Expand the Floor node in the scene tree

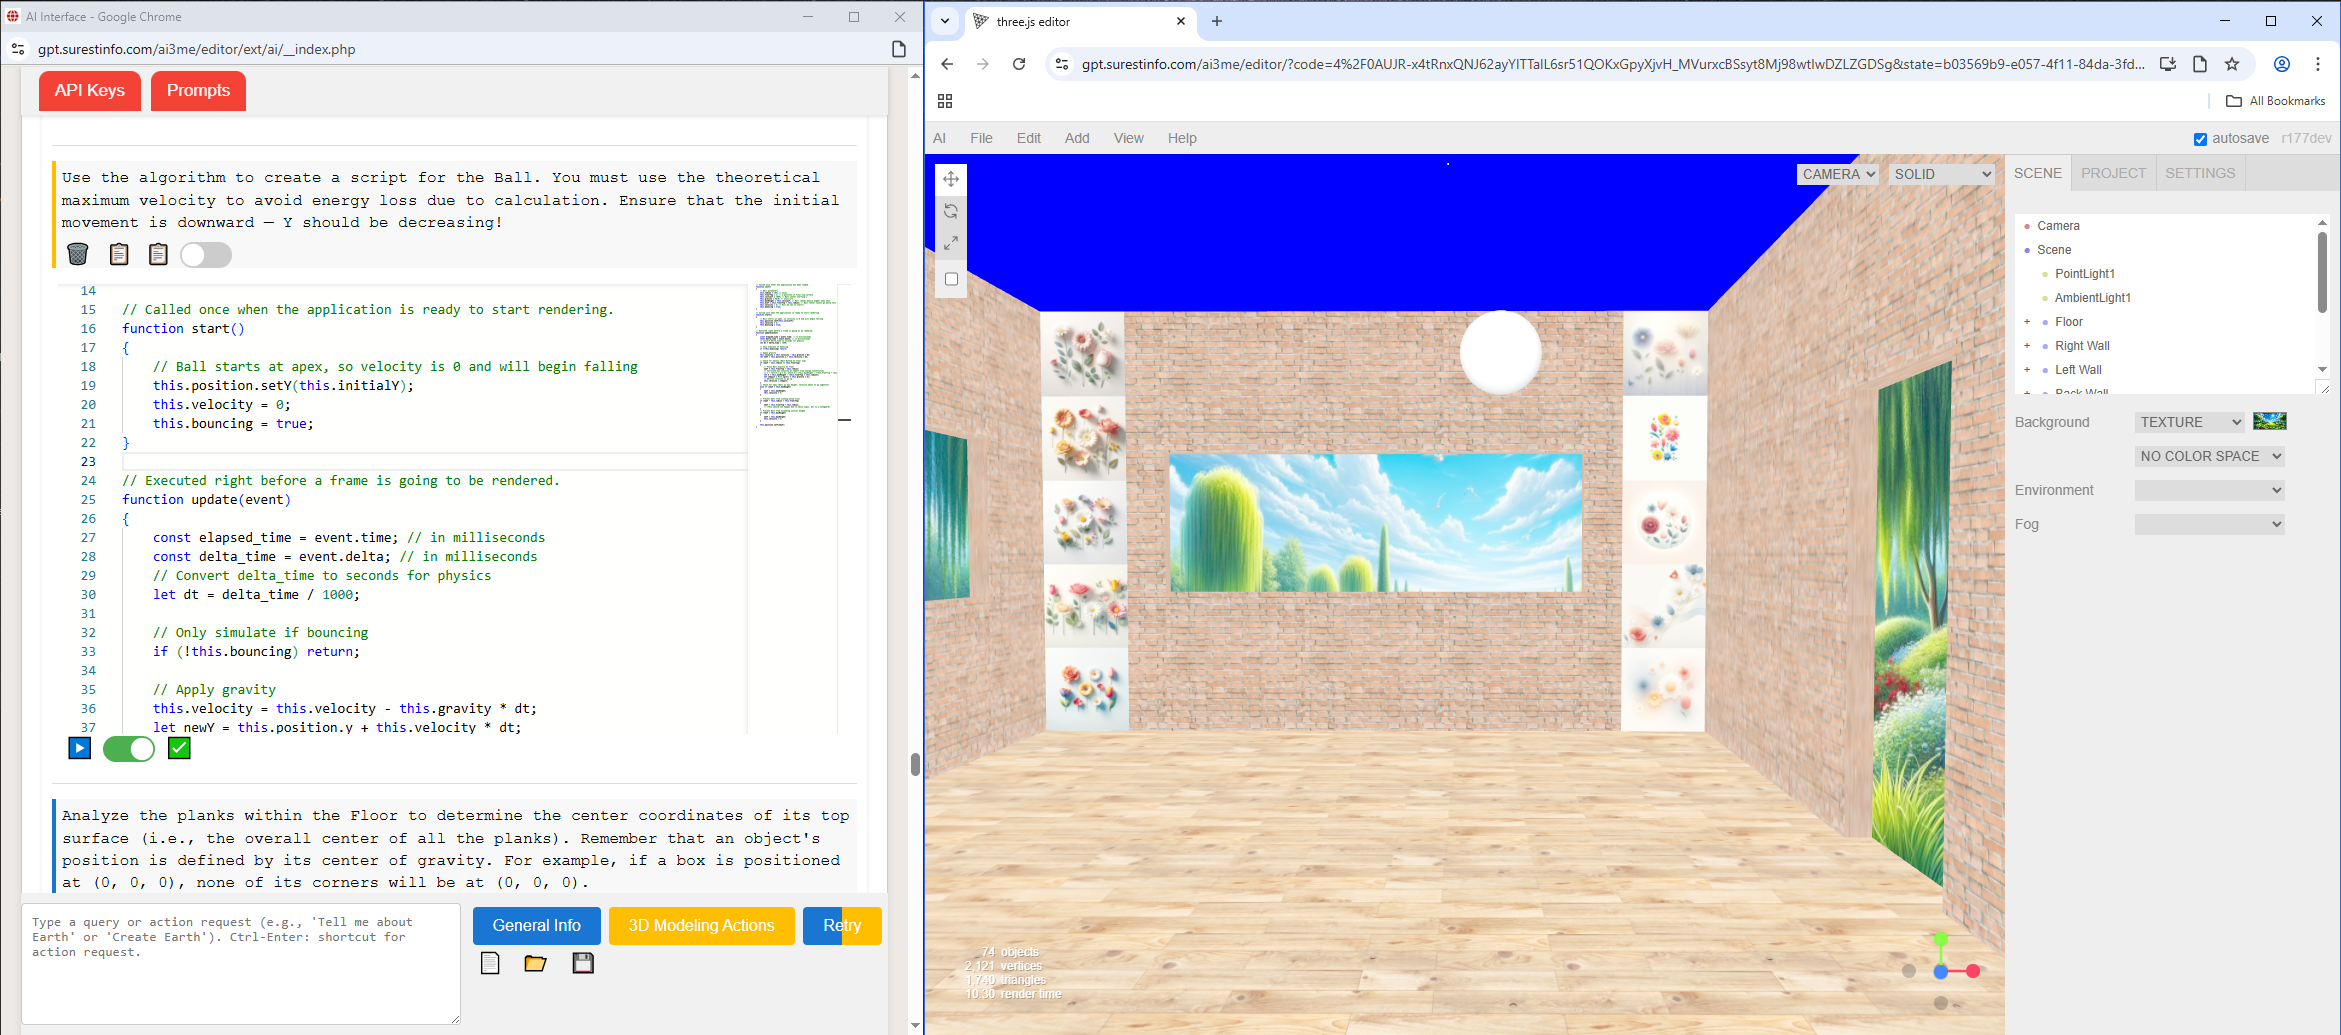2027,321
